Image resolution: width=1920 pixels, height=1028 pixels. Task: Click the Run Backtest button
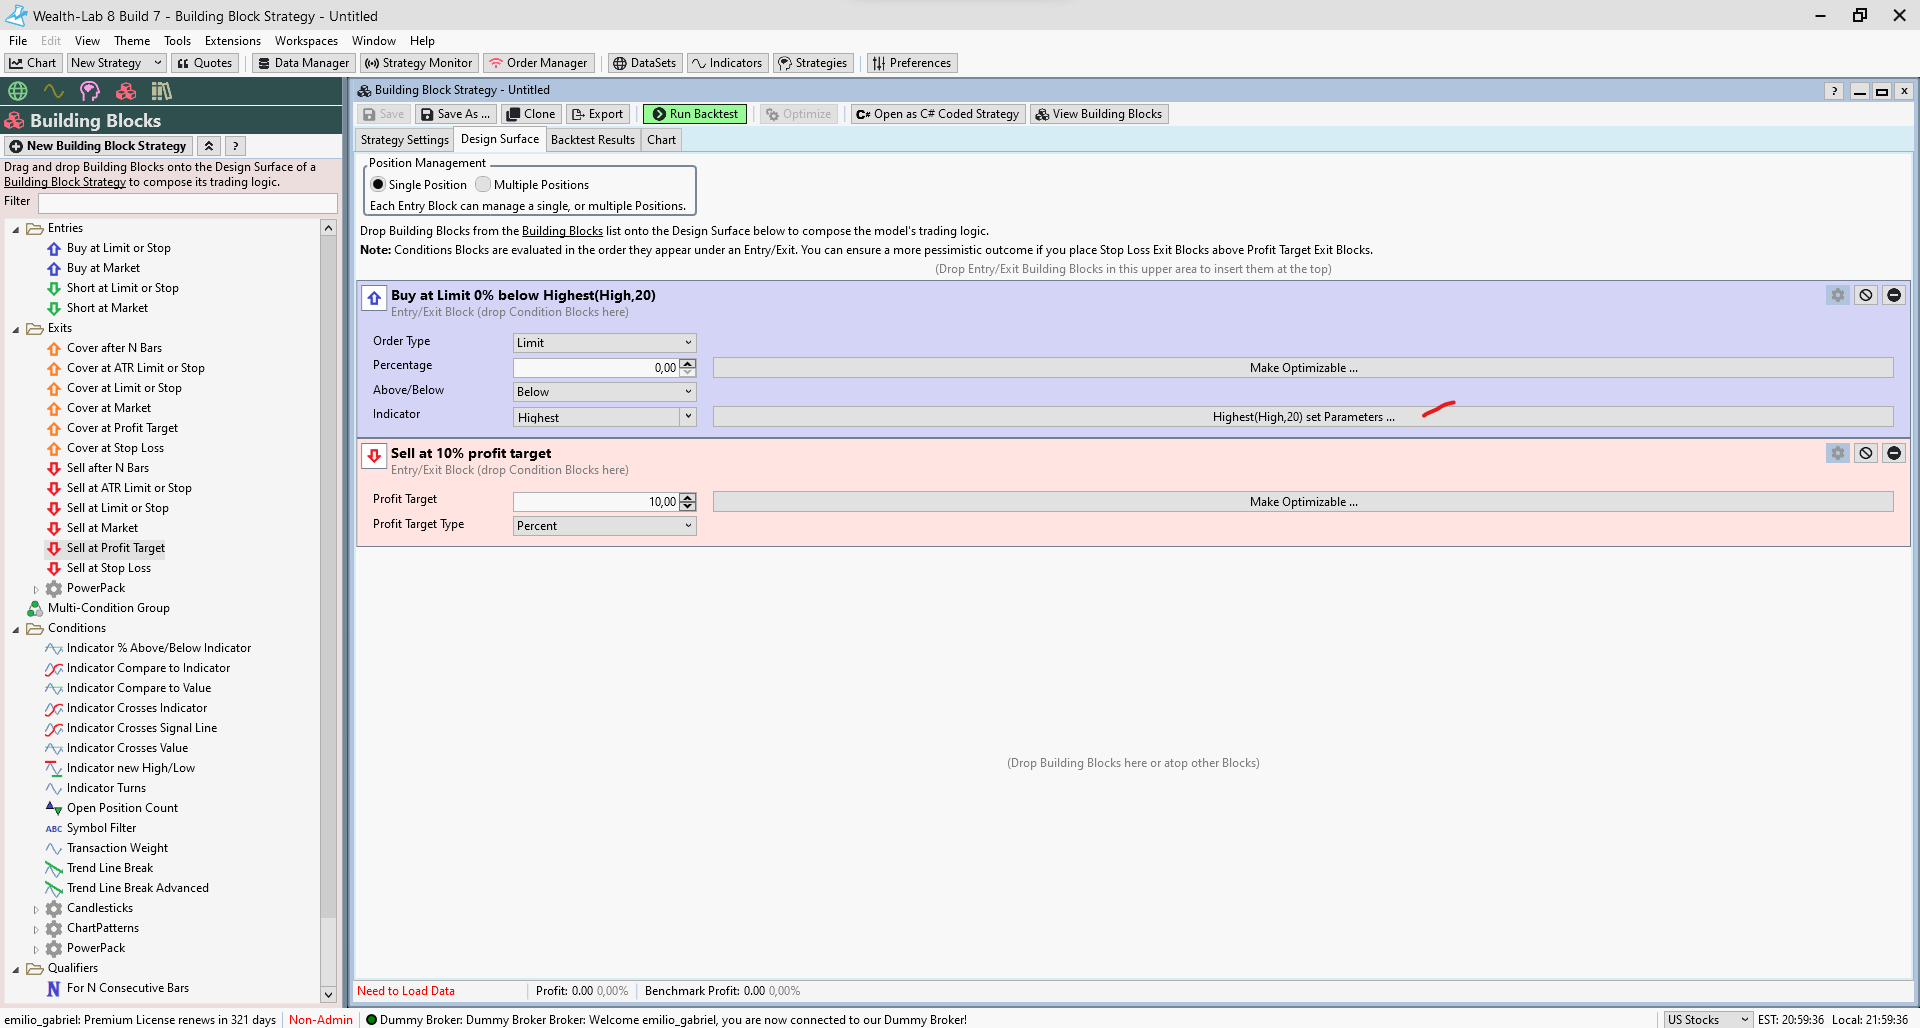pos(694,114)
